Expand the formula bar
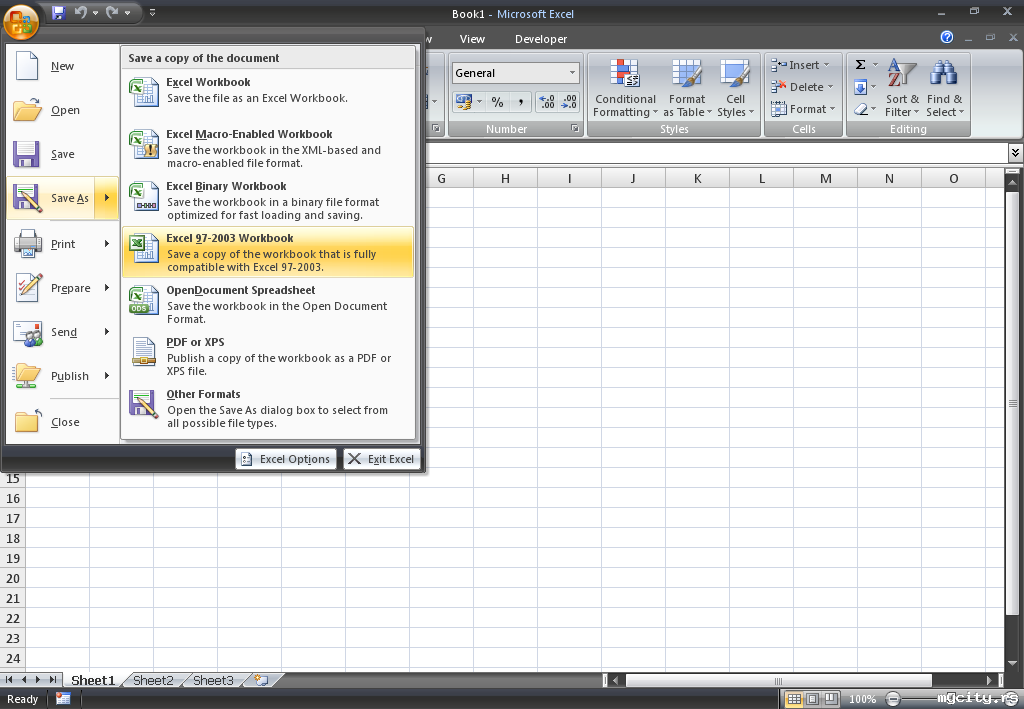 tap(1015, 153)
